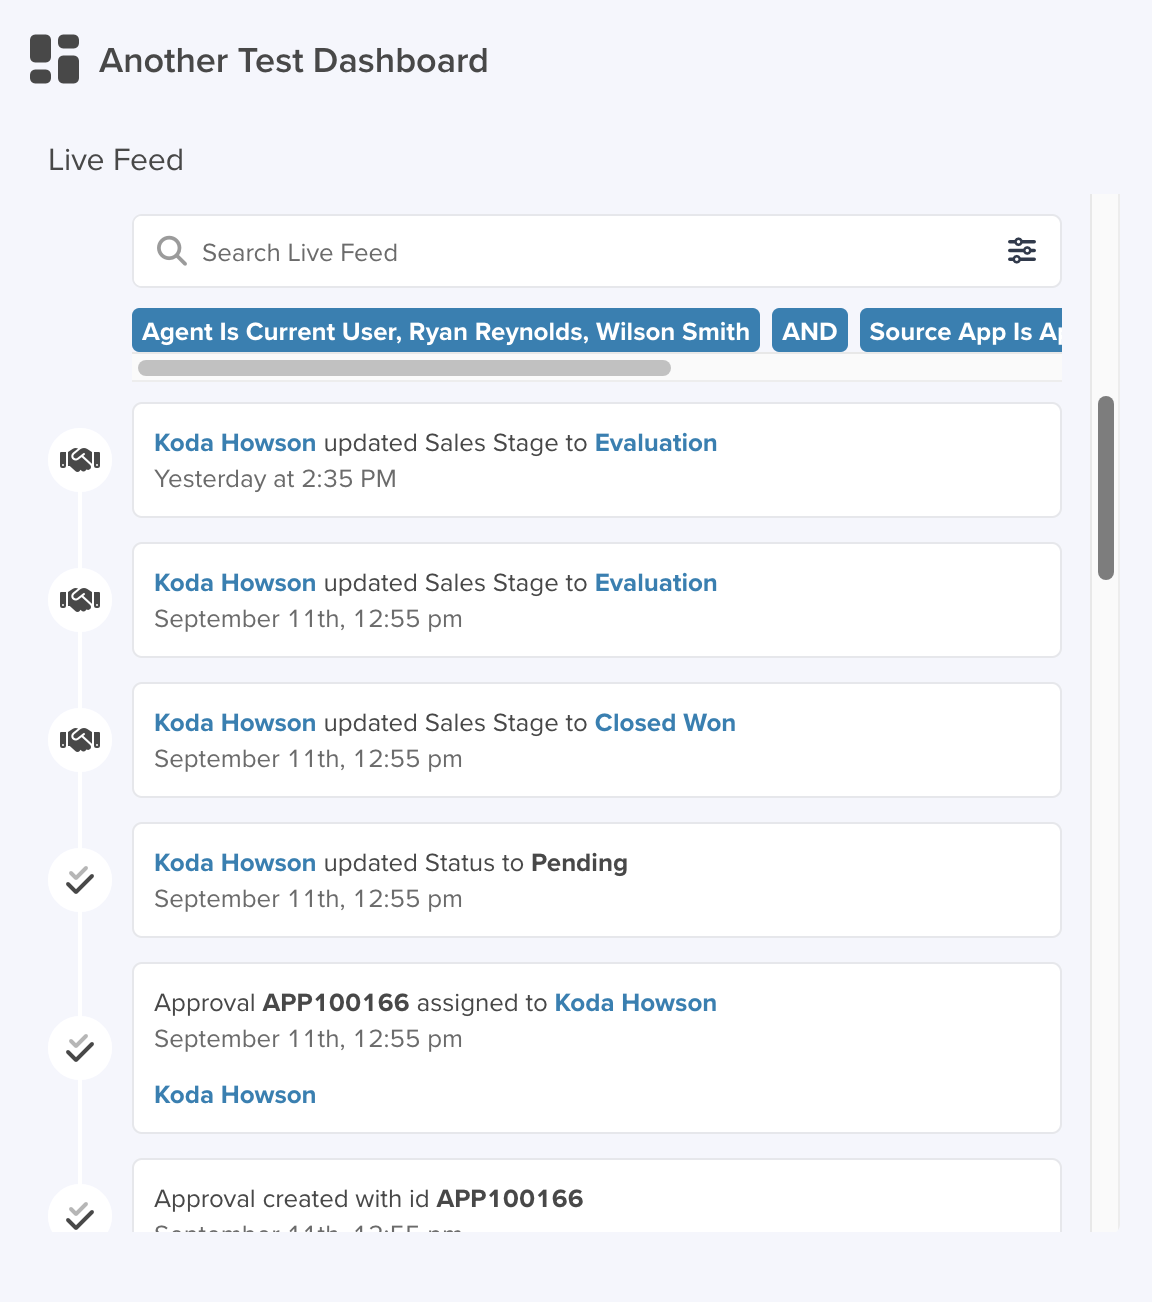Click the 'Live Feed' heading
1152x1302 pixels.
pyautogui.click(x=116, y=160)
